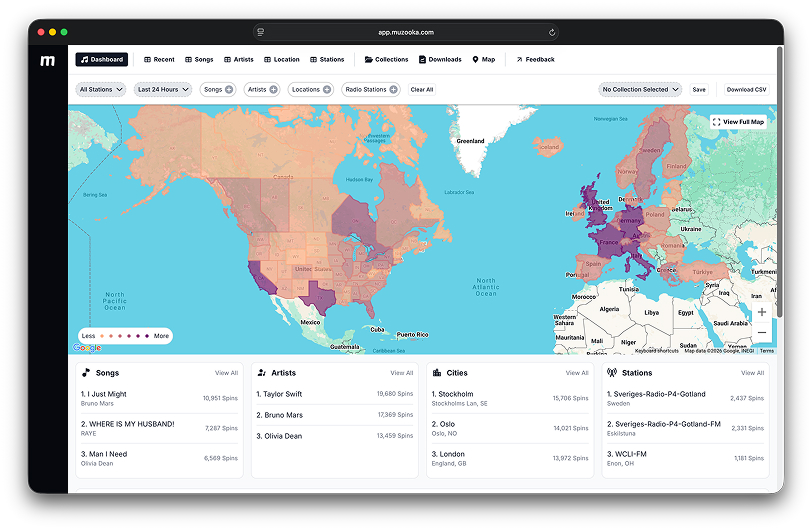812x531 pixels.
Task: Open the Downloads page
Action: point(440,60)
